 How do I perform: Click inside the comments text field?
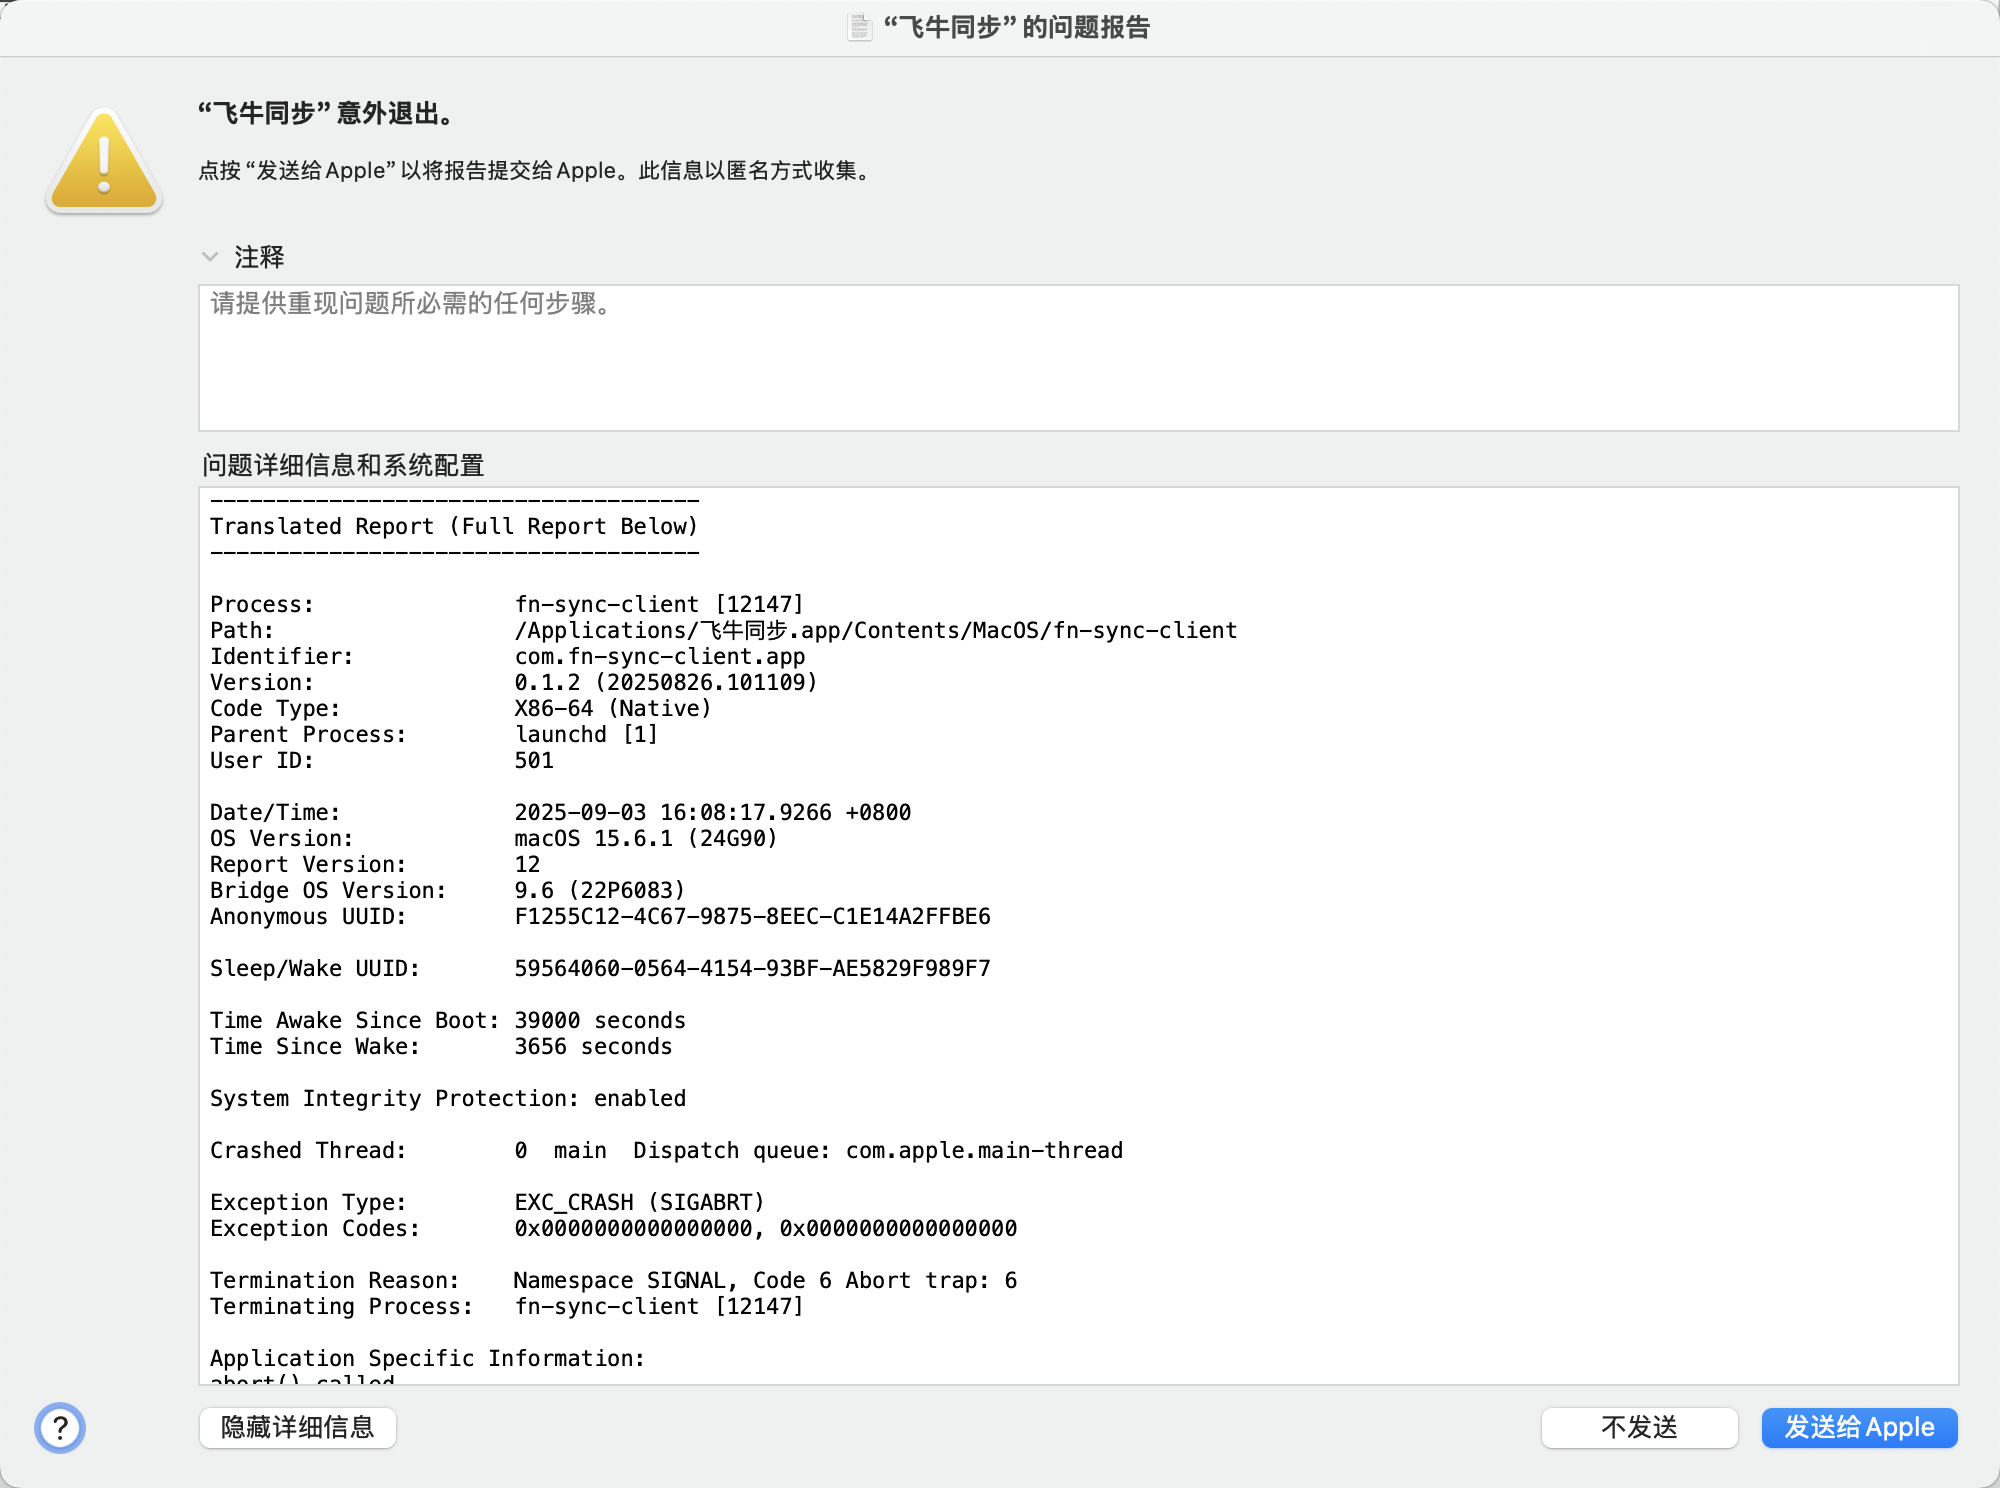(1078, 358)
